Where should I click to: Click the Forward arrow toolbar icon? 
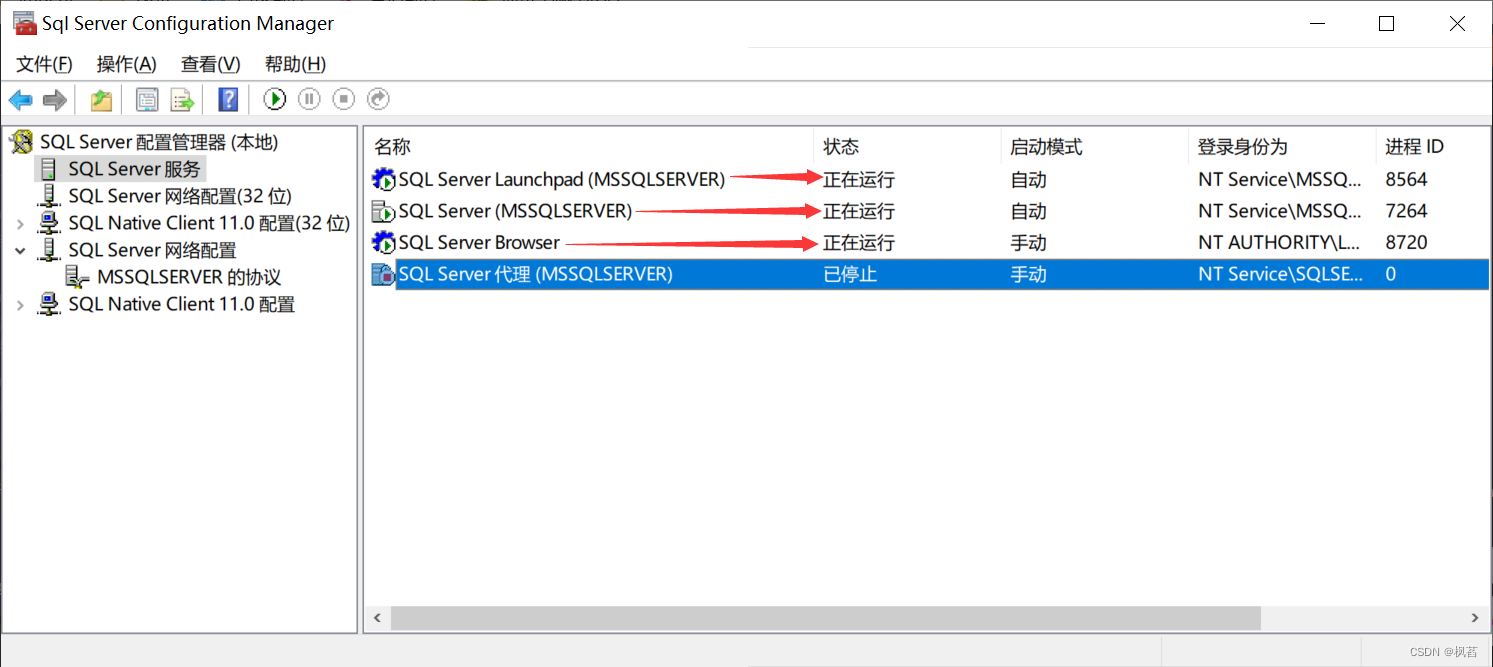point(55,99)
